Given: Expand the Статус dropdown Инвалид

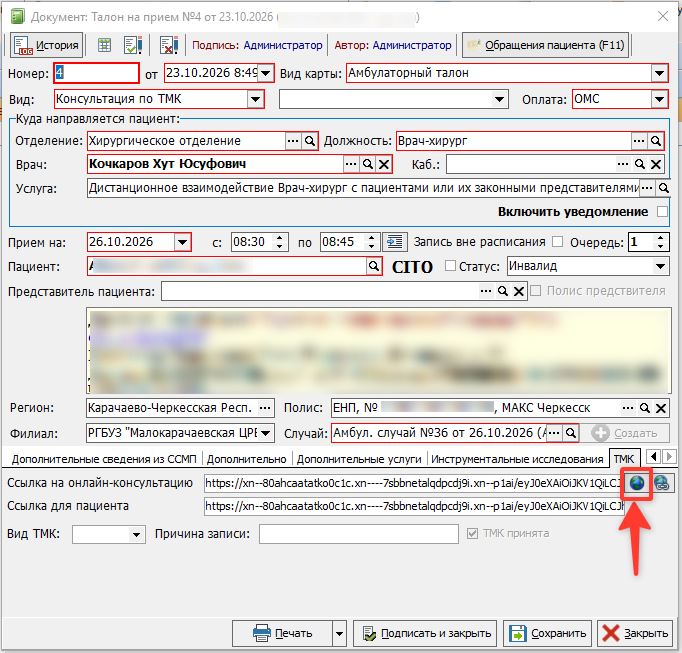Looking at the screenshot, I should tap(660, 266).
